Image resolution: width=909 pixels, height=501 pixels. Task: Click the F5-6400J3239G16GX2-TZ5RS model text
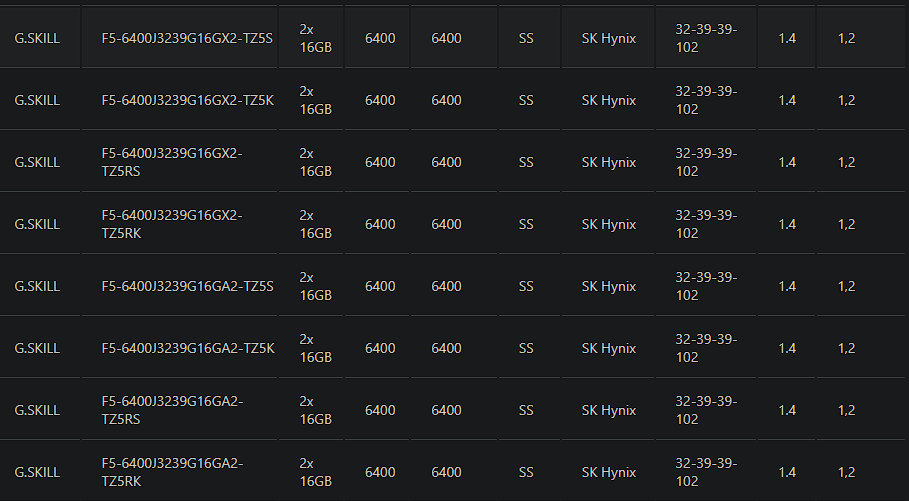tap(172, 162)
